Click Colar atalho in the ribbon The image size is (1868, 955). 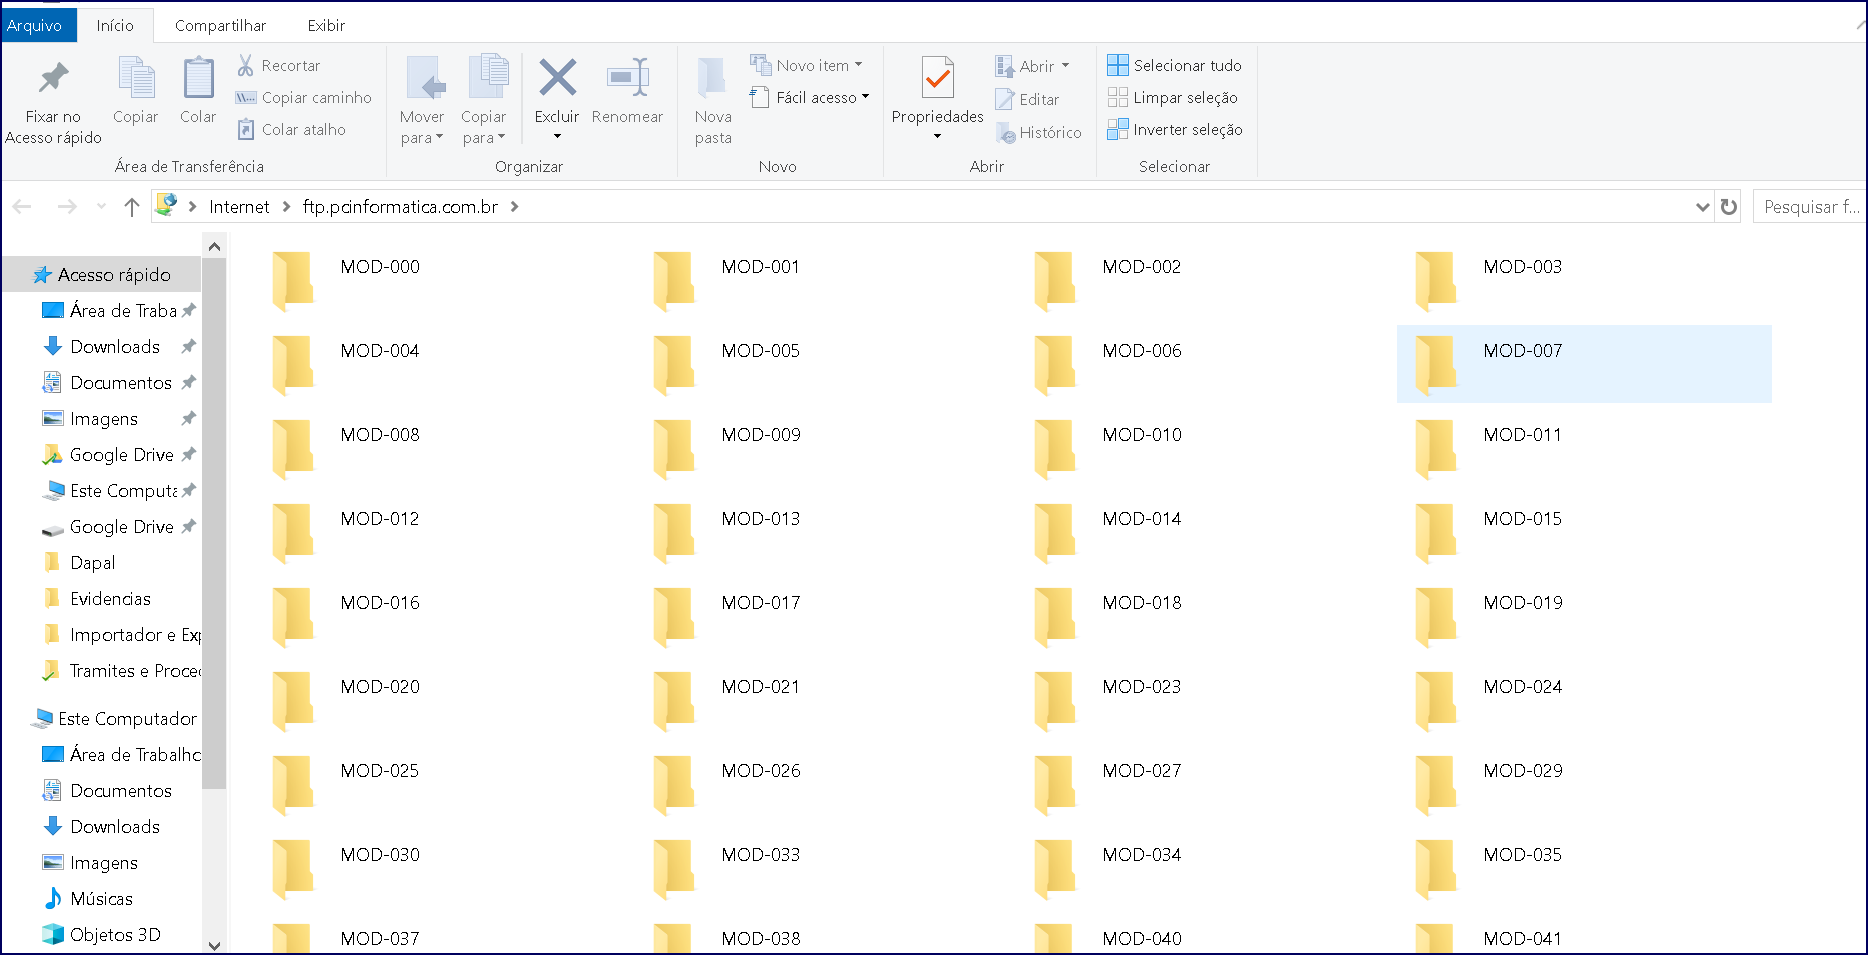291,130
